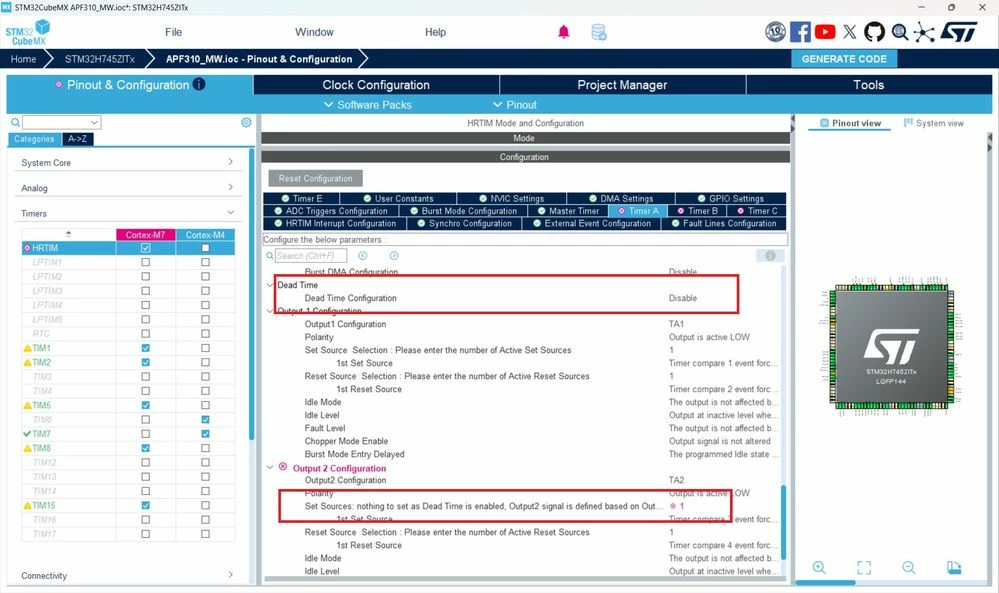Image resolution: width=999 pixels, height=593 pixels.
Task: Check HRTIM for Cortex-M4
Action: coord(205,248)
